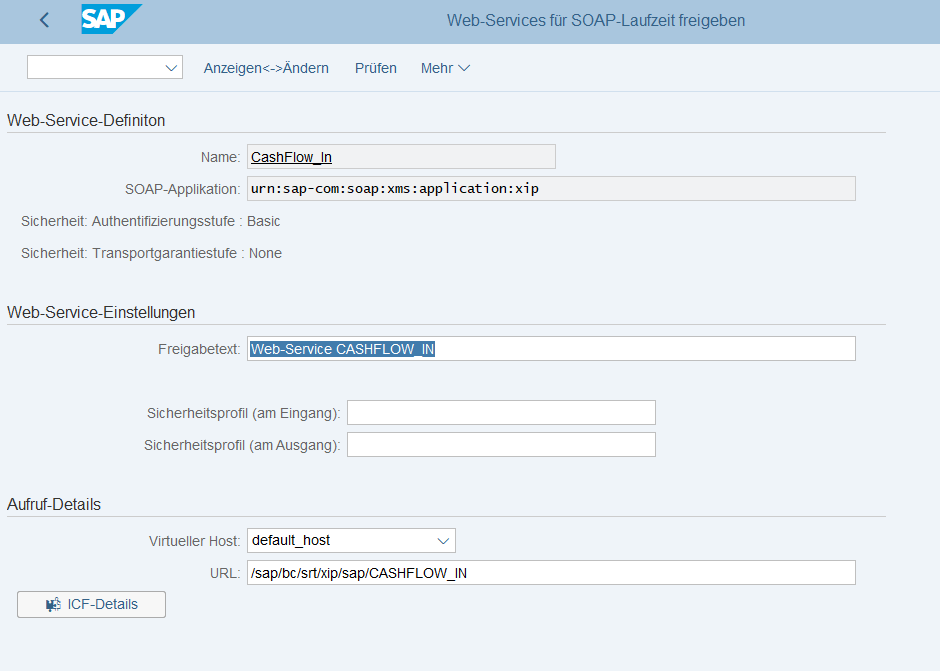Focus the Sicherheitsprofil (am Ausgang) field

point(501,445)
